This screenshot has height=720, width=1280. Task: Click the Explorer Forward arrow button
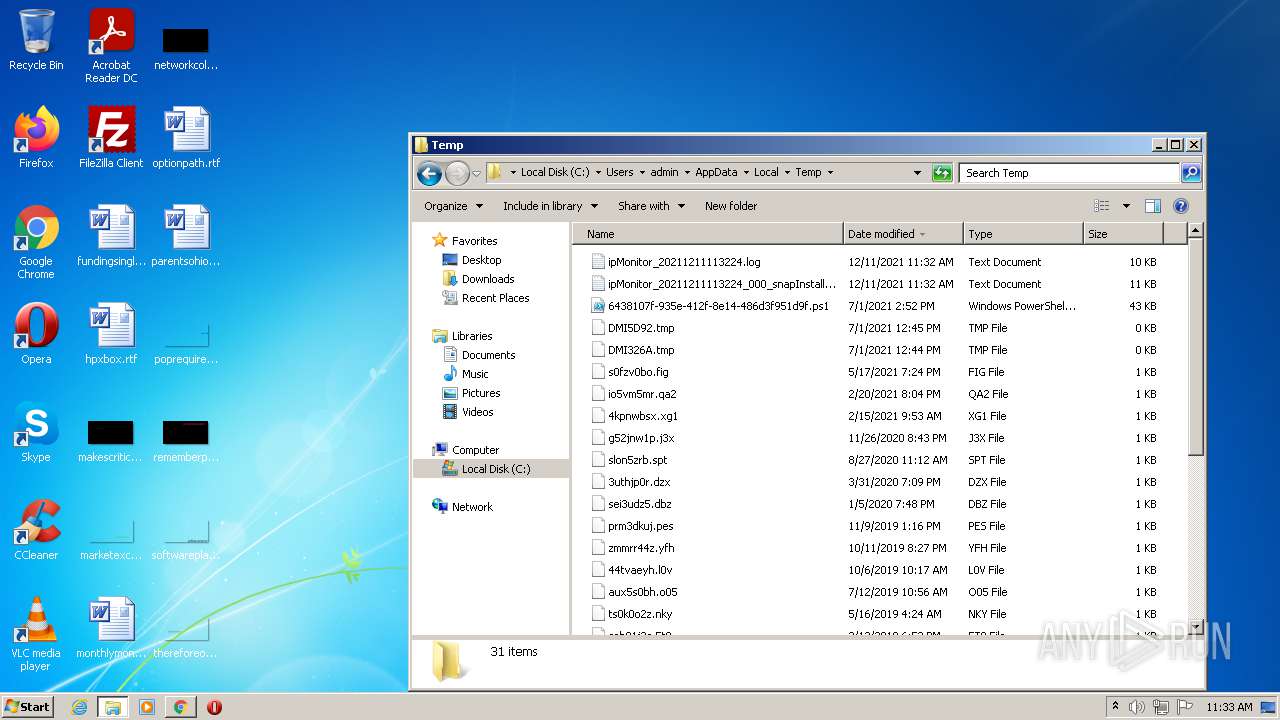[x=457, y=173]
